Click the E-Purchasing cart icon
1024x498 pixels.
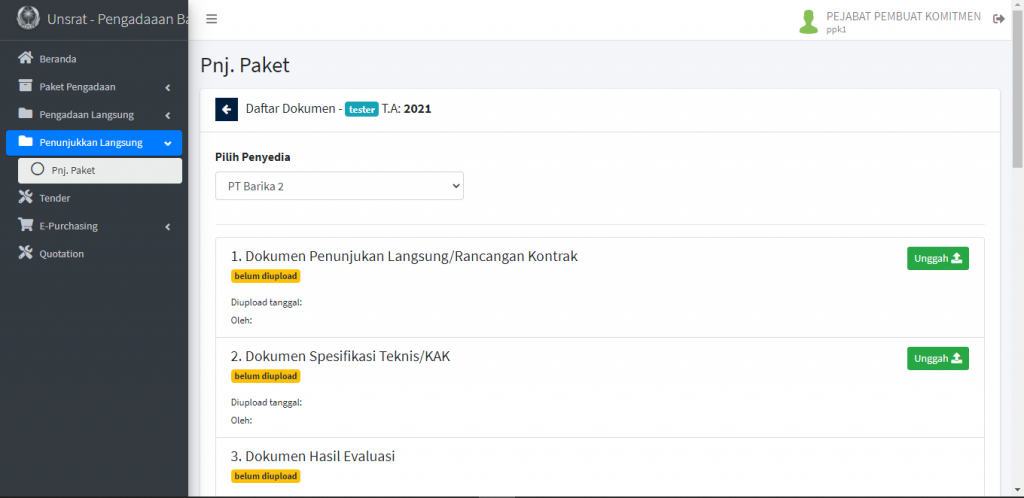(x=26, y=226)
